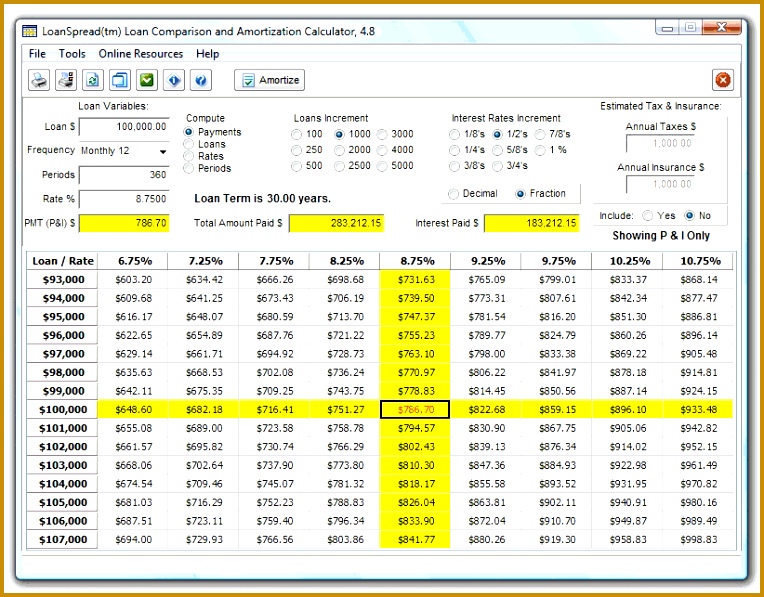Click the blue diamond info icon
The width and height of the screenshot is (764, 597).
tap(174, 80)
